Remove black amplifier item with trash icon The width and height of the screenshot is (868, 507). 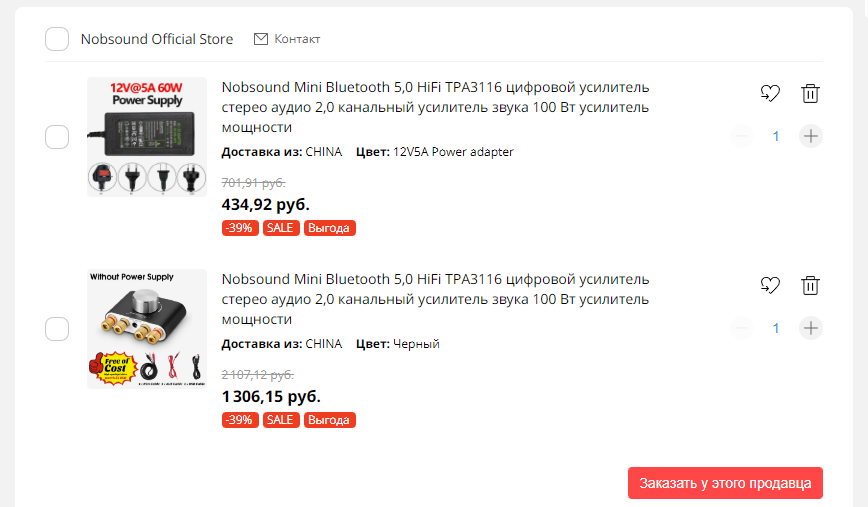(x=810, y=285)
